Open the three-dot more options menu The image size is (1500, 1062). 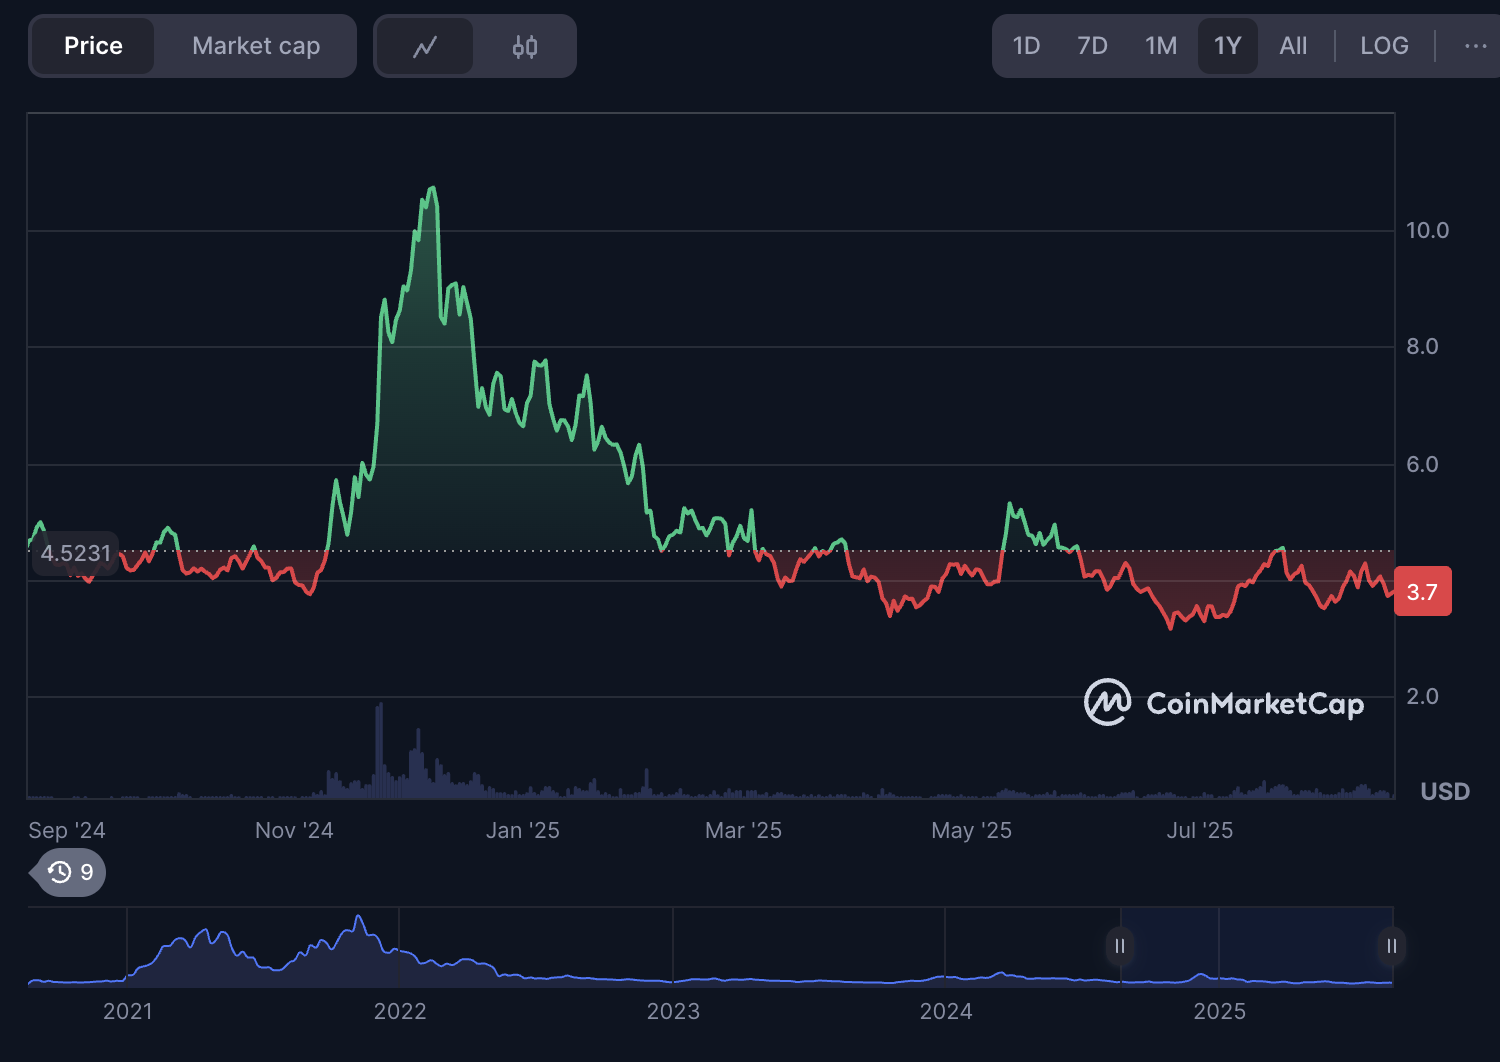[1475, 46]
